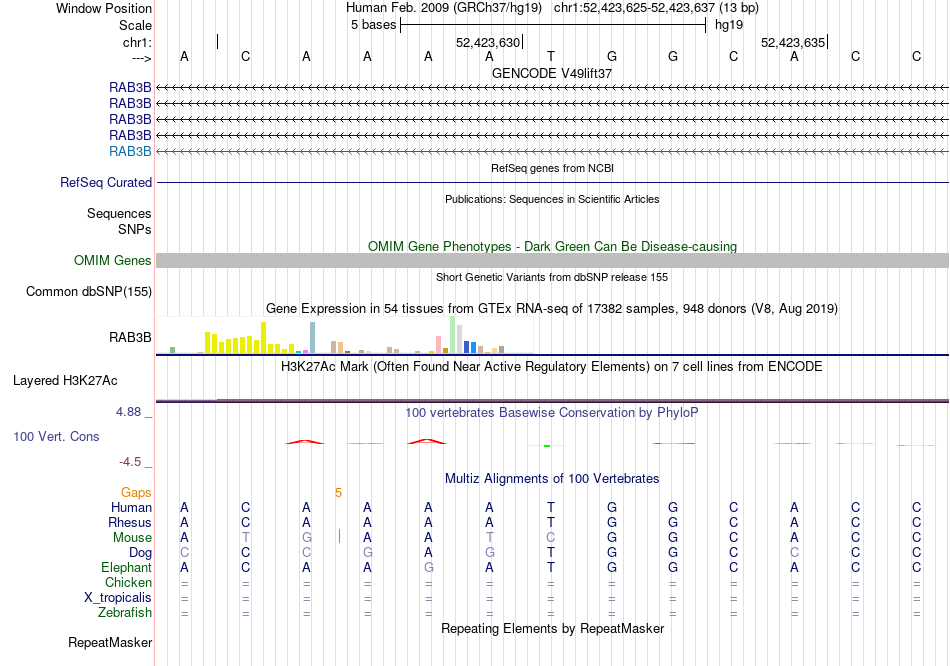
Task: Select the Mouse alignment row label
Action: [x=133, y=538]
